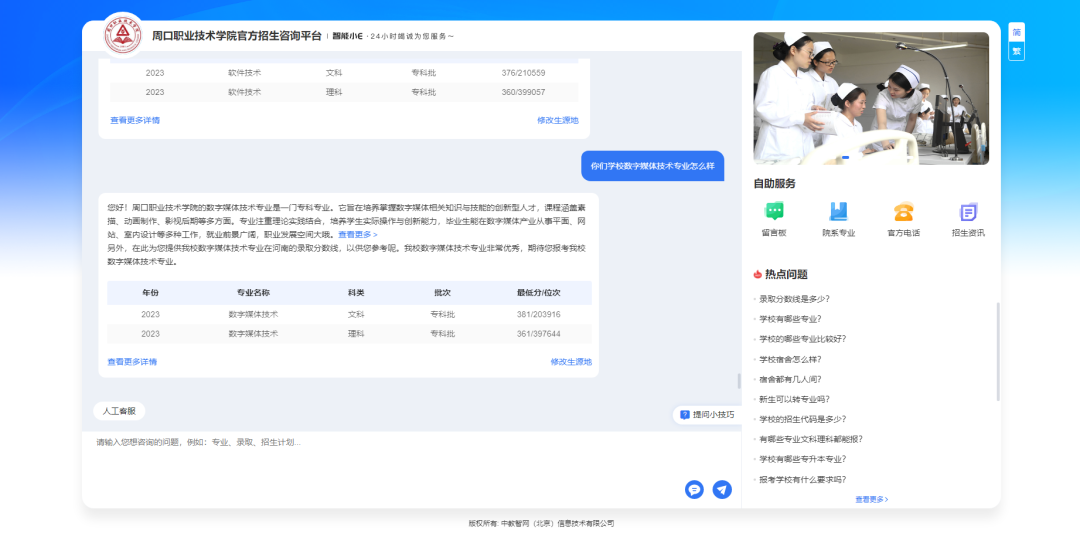Open 人工客服 human support
This screenshot has height=540, width=1080.
coord(119,411)
